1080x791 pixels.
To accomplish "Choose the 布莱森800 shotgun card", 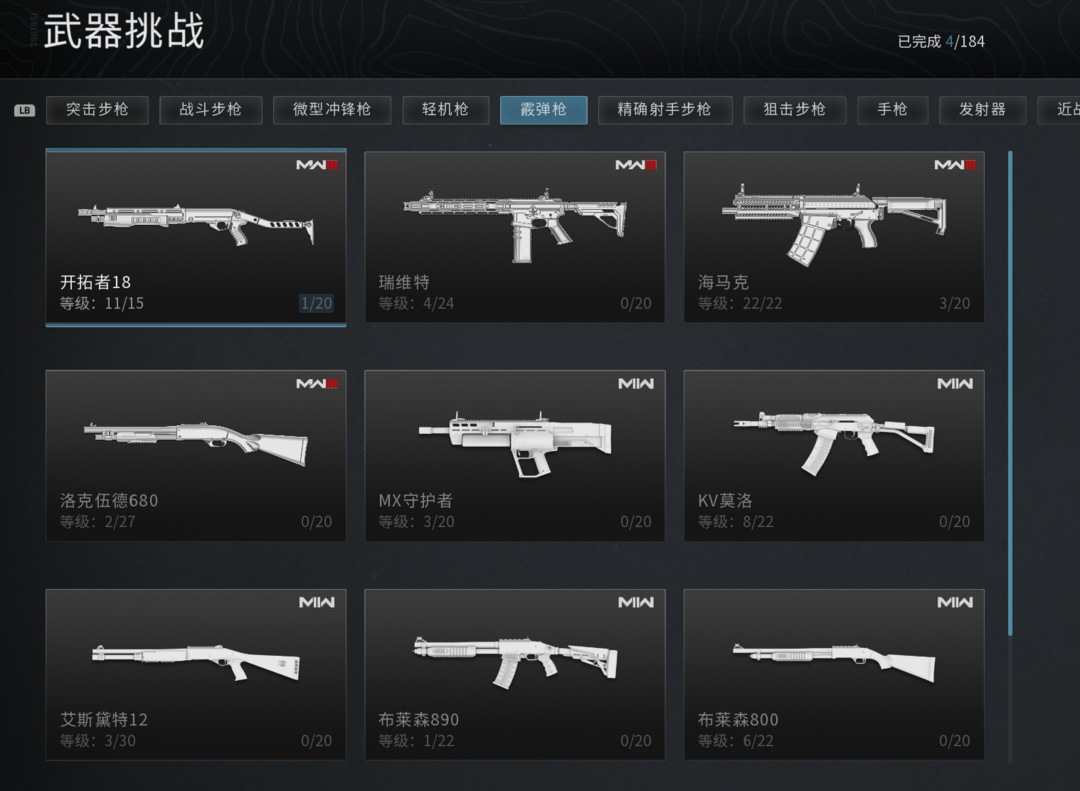I will (833, 675).
